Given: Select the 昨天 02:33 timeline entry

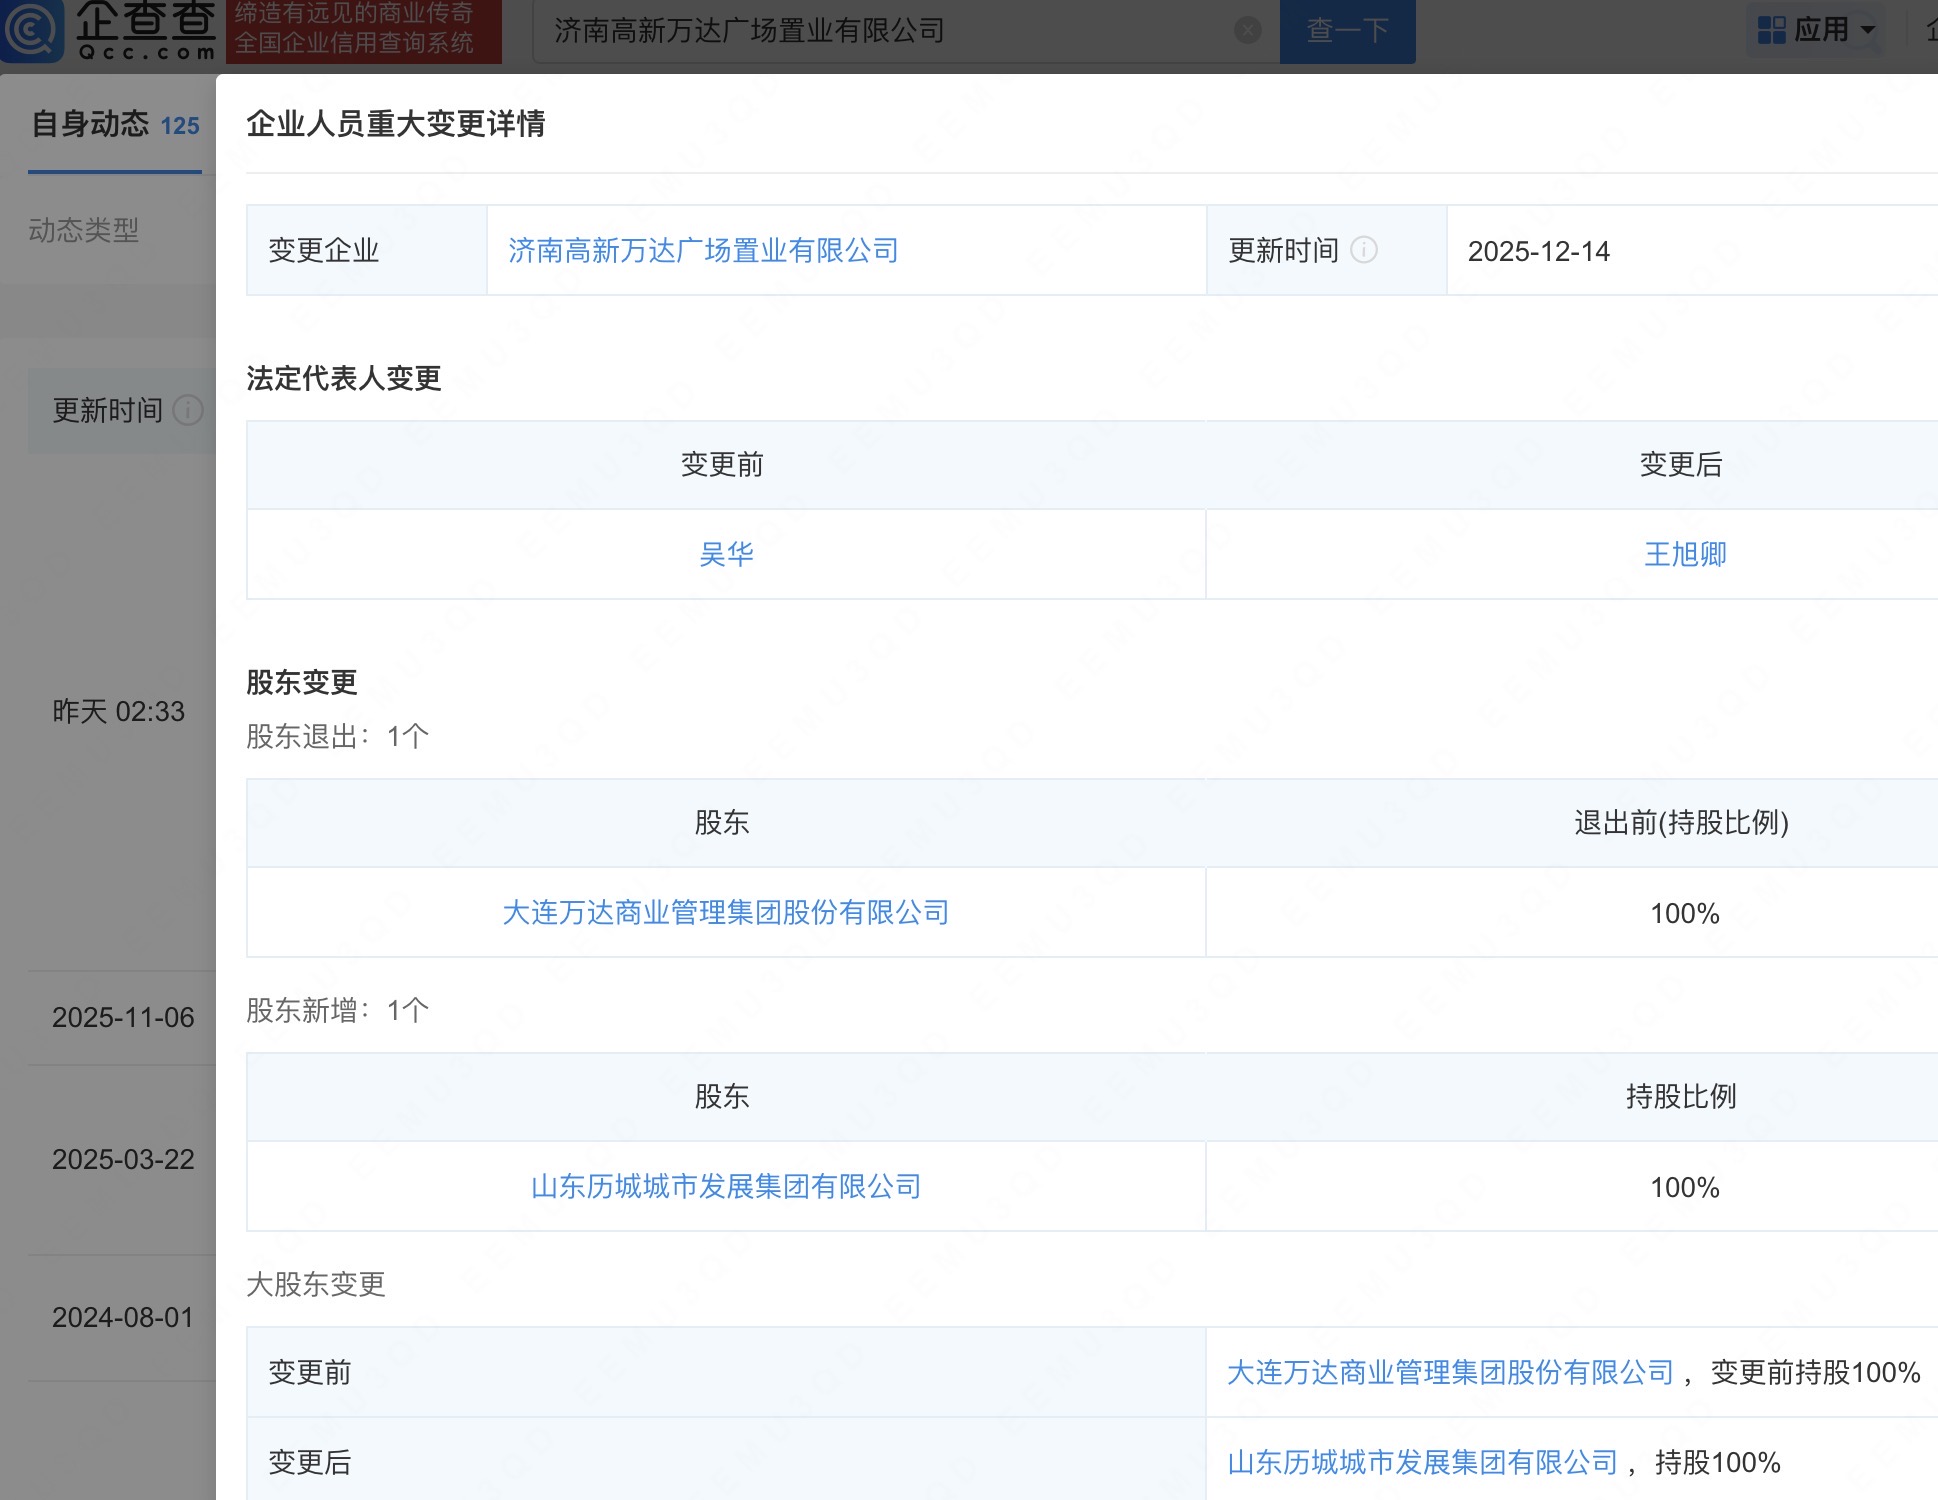Looking at the screenshot, I should [x=118, y=711].
